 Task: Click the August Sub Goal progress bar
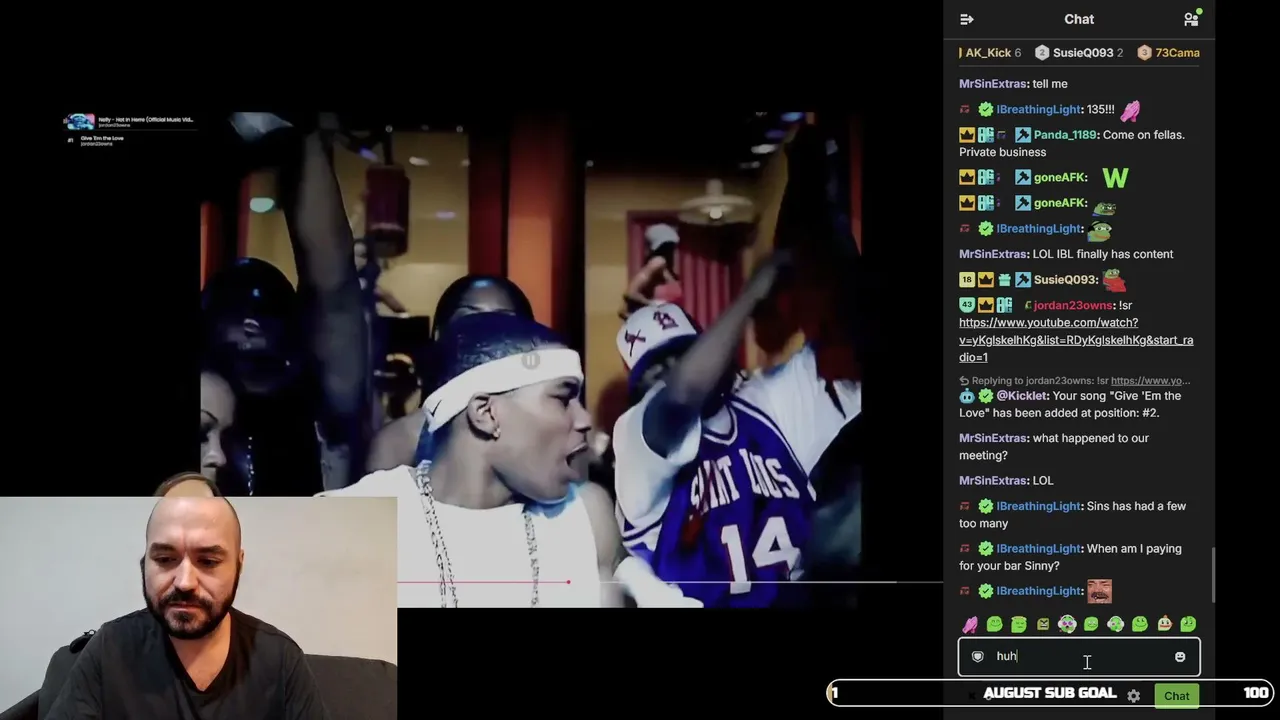[1050, 693]
